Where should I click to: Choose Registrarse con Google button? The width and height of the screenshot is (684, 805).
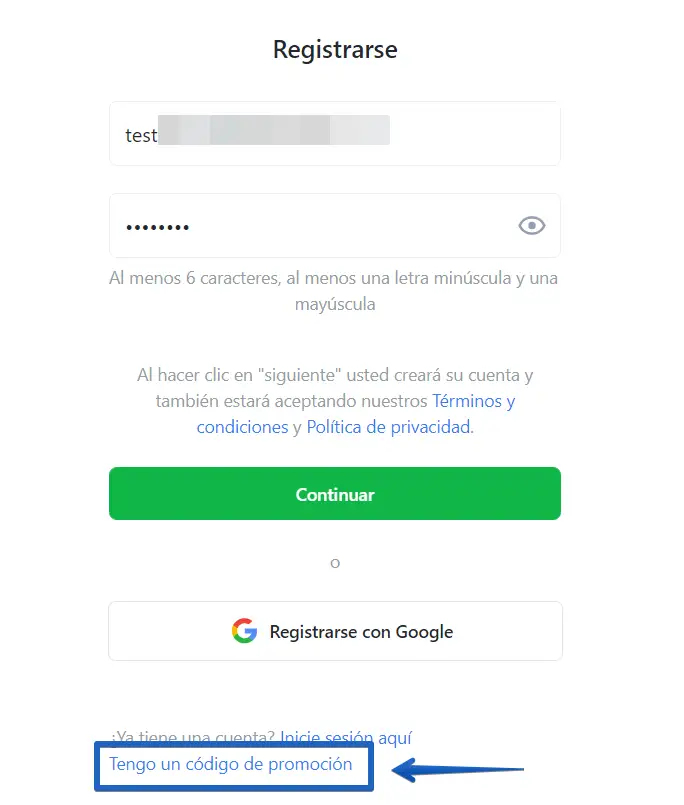(x=335, y=631)
